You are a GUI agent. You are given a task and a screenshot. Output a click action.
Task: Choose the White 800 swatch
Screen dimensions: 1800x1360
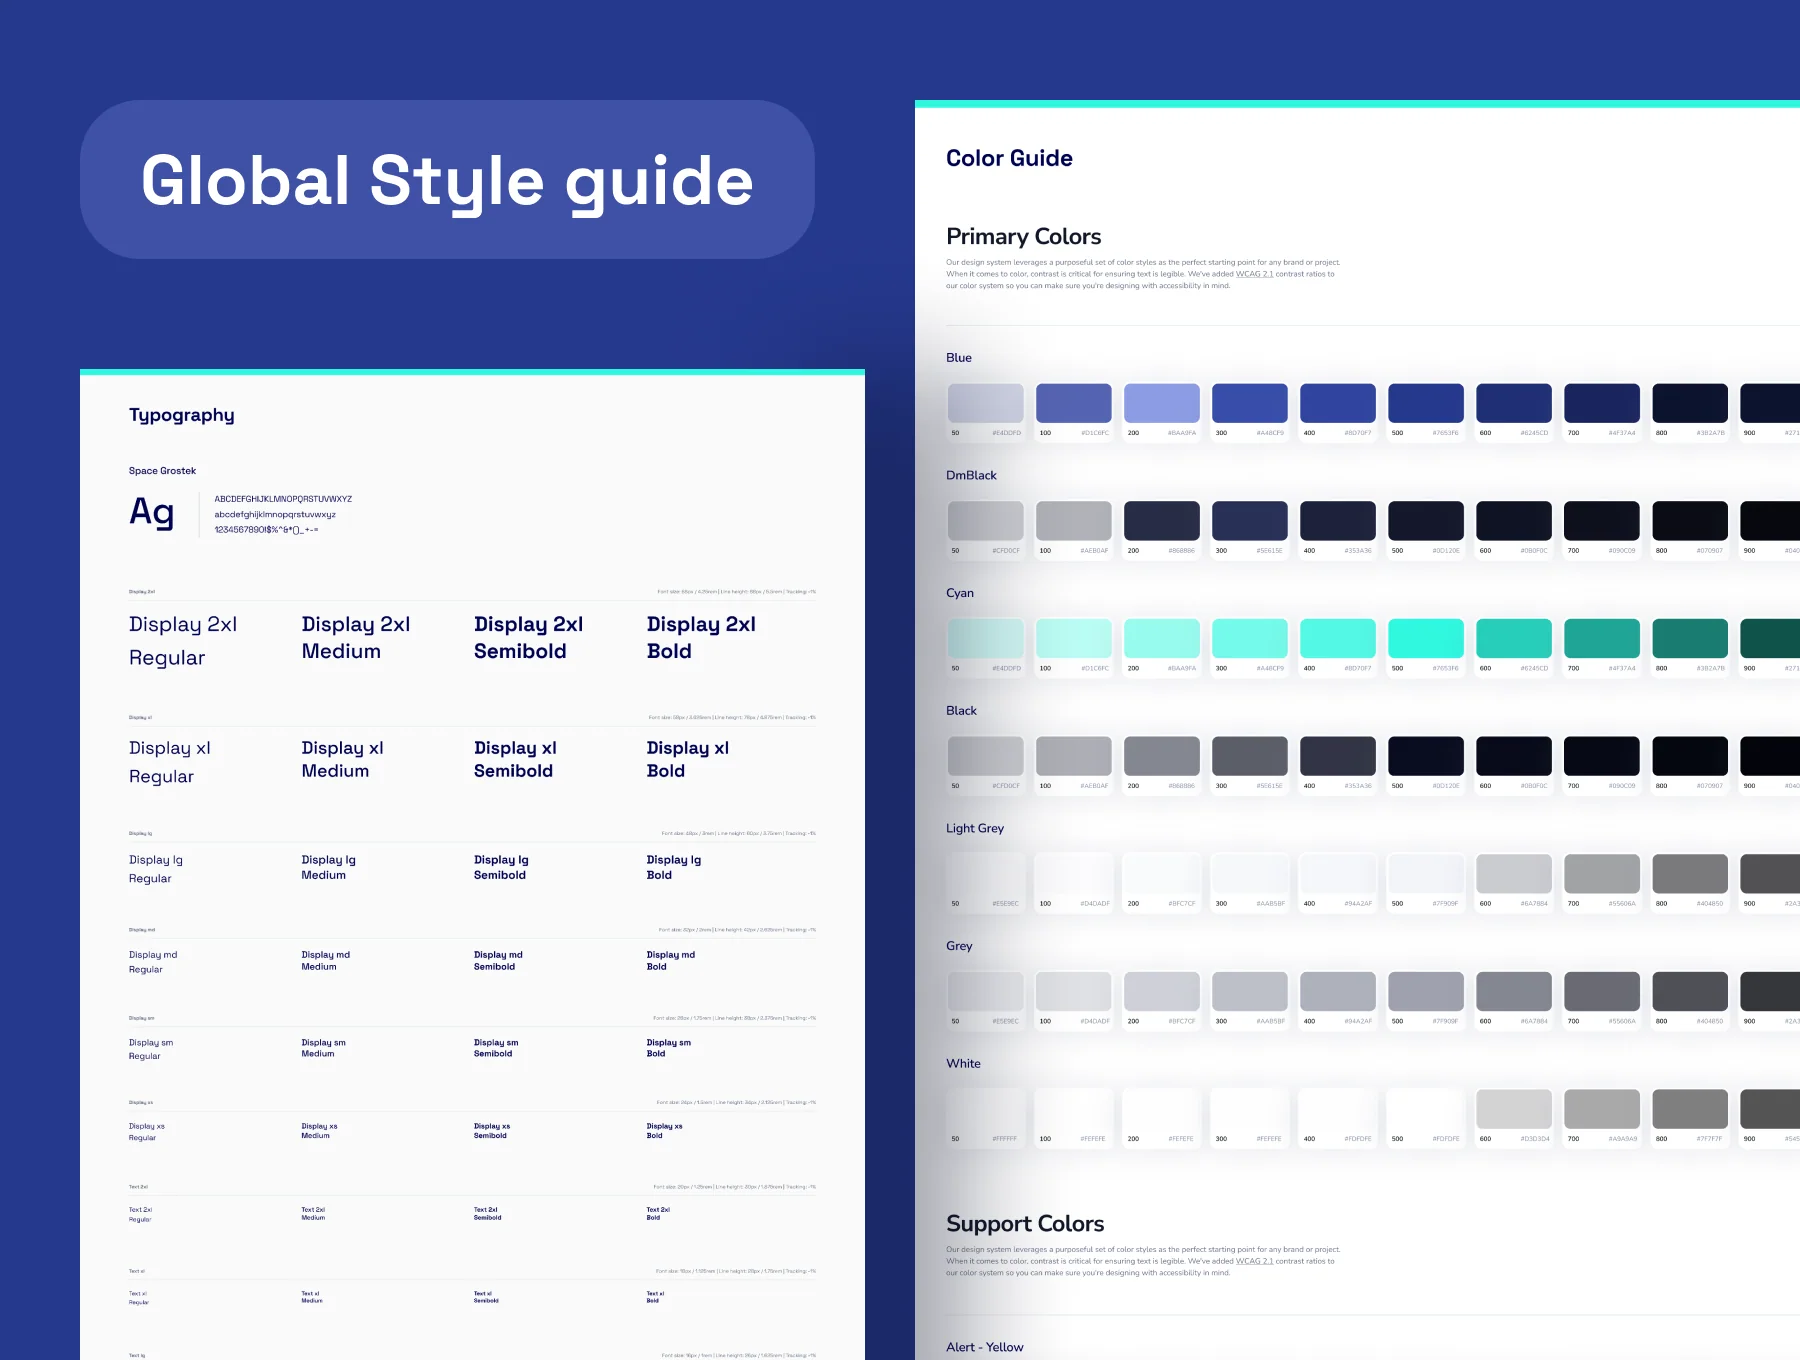pyautogui.click(x=1689, y=1109)
